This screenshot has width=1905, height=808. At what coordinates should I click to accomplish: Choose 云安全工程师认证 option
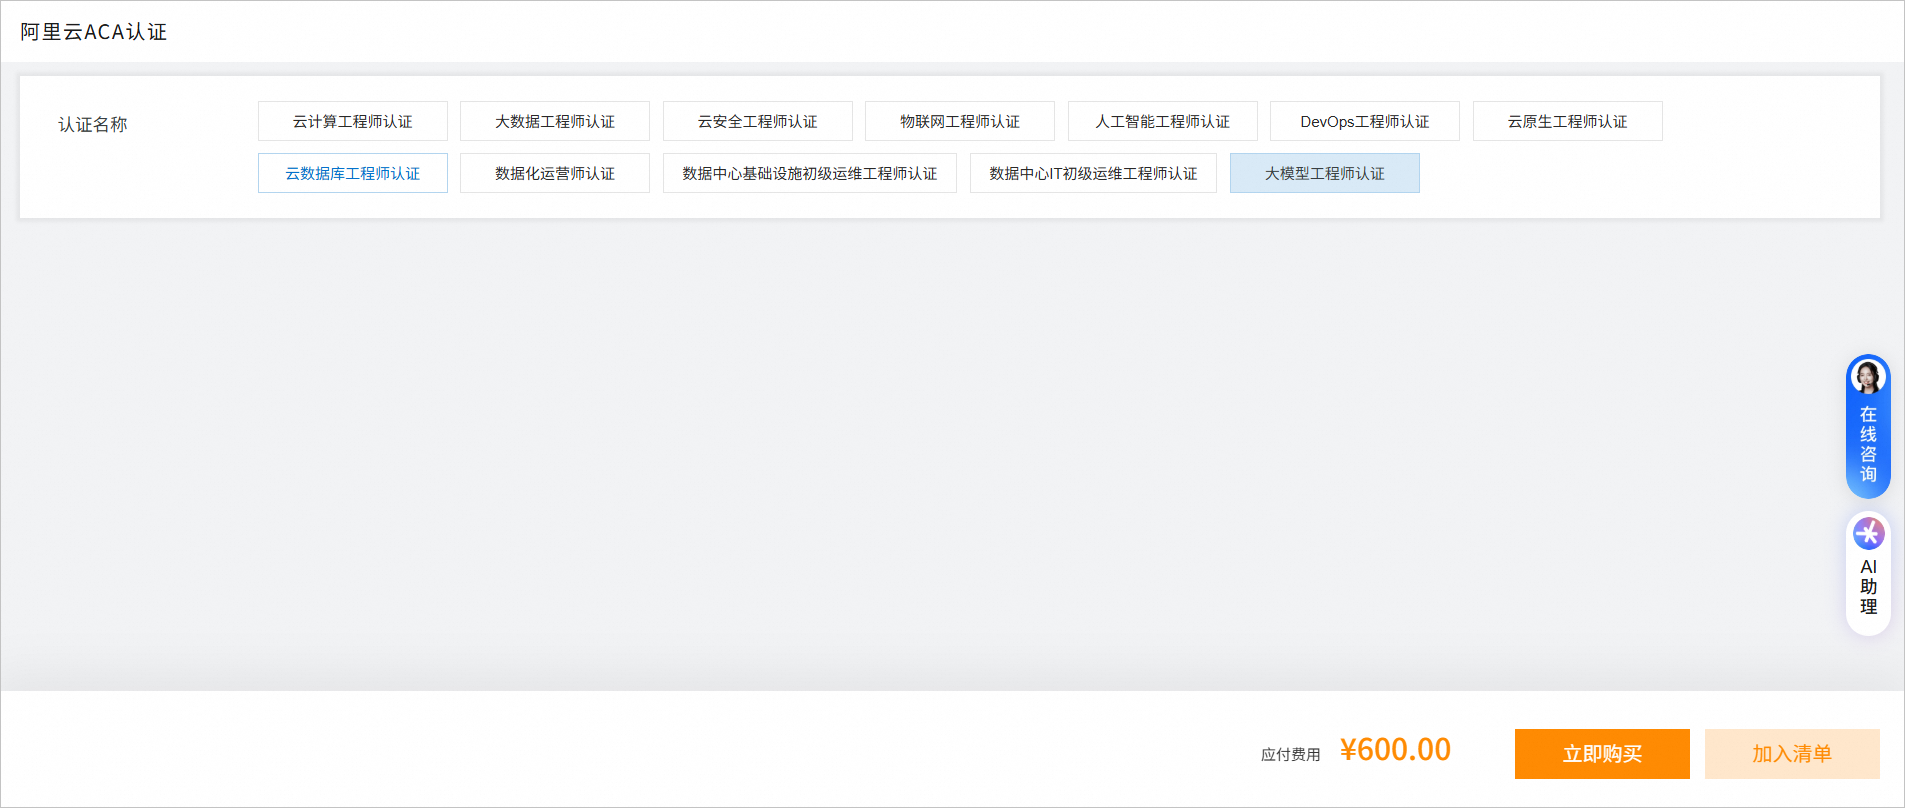coord(757,121)
